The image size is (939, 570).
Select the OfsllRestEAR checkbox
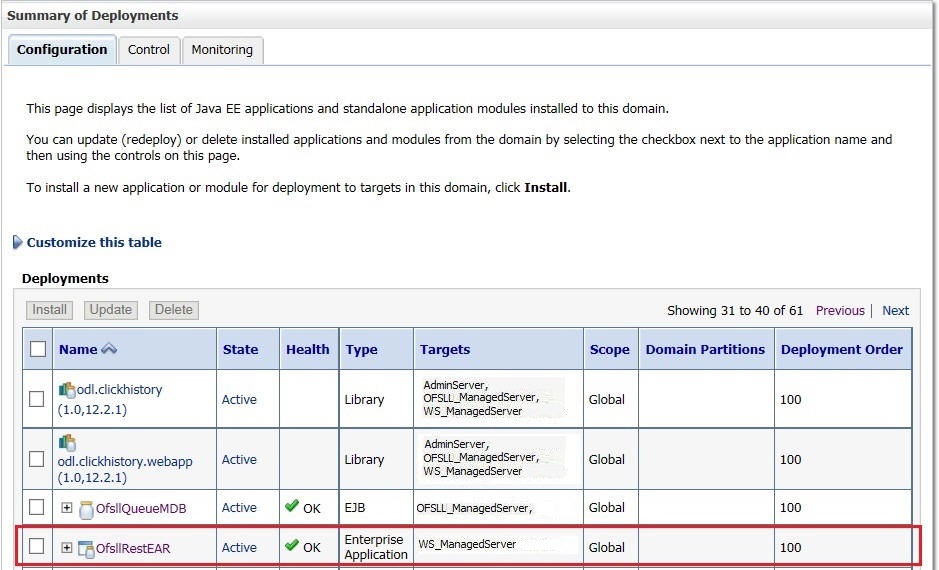coord(37,546)
